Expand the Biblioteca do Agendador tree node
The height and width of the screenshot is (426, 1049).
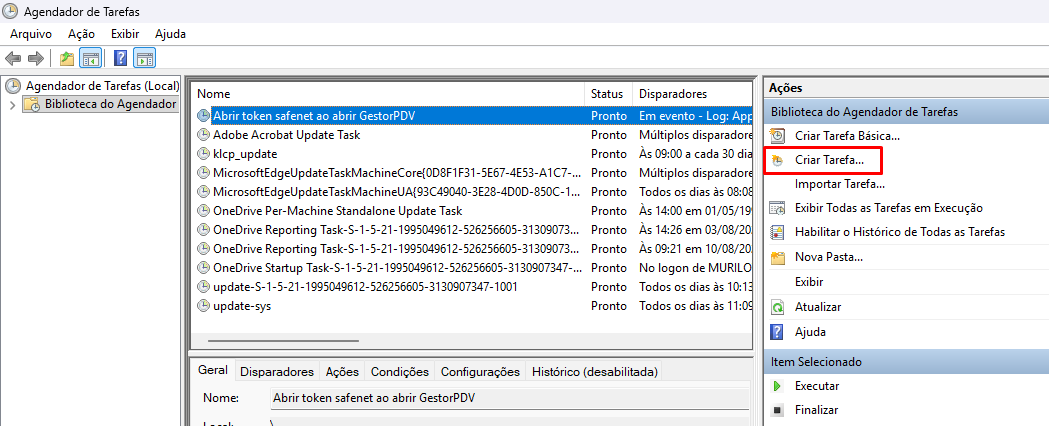[x=12, y=104]
